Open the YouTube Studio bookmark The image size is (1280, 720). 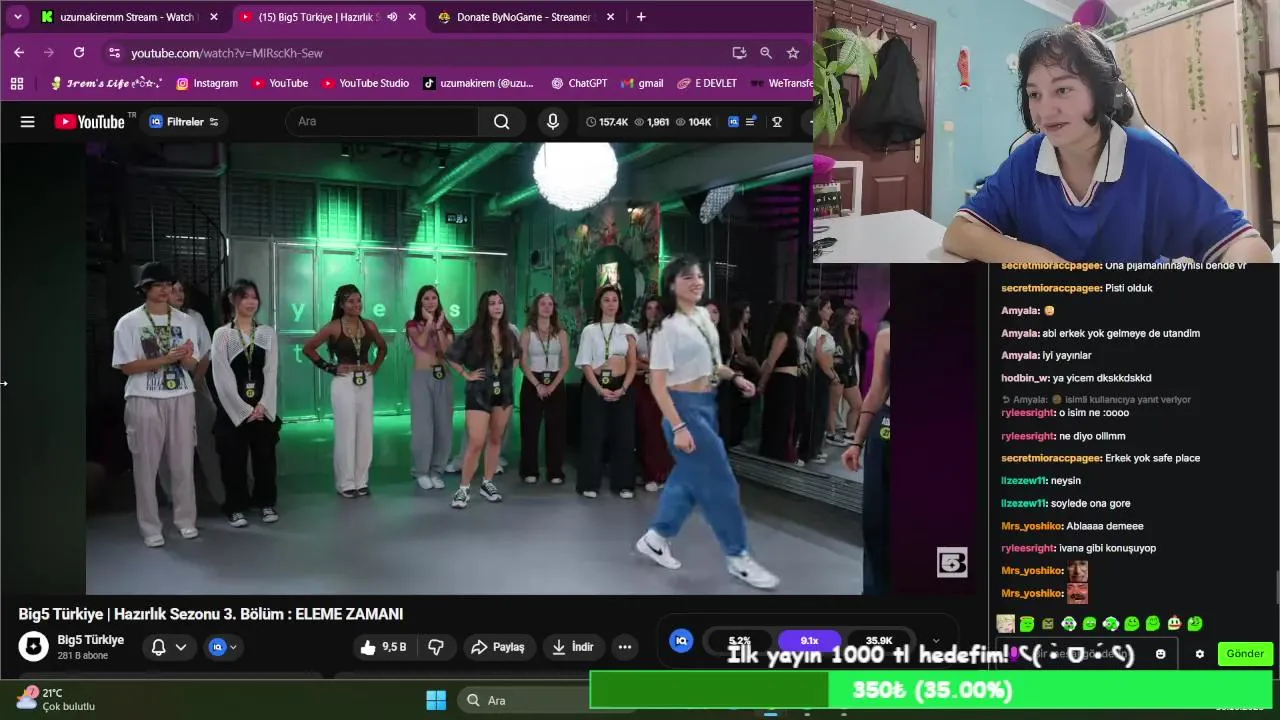365,83
